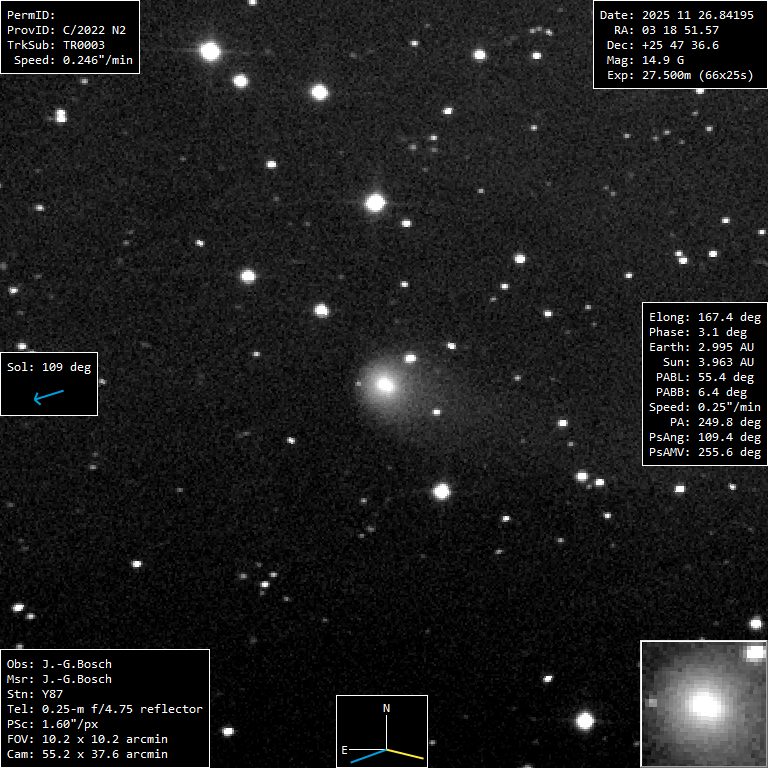This screenshot has height=768, width=768.
Task: Click the PsAMV 255.6 deg entry
Action: coord(704,452)
